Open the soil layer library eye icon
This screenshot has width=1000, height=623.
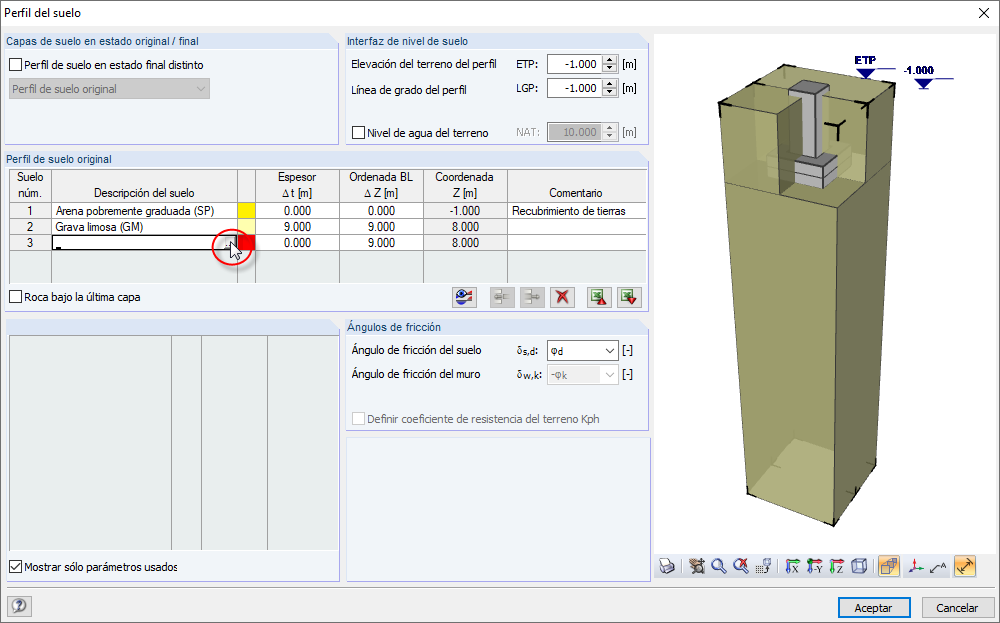(x=464, y=297)
